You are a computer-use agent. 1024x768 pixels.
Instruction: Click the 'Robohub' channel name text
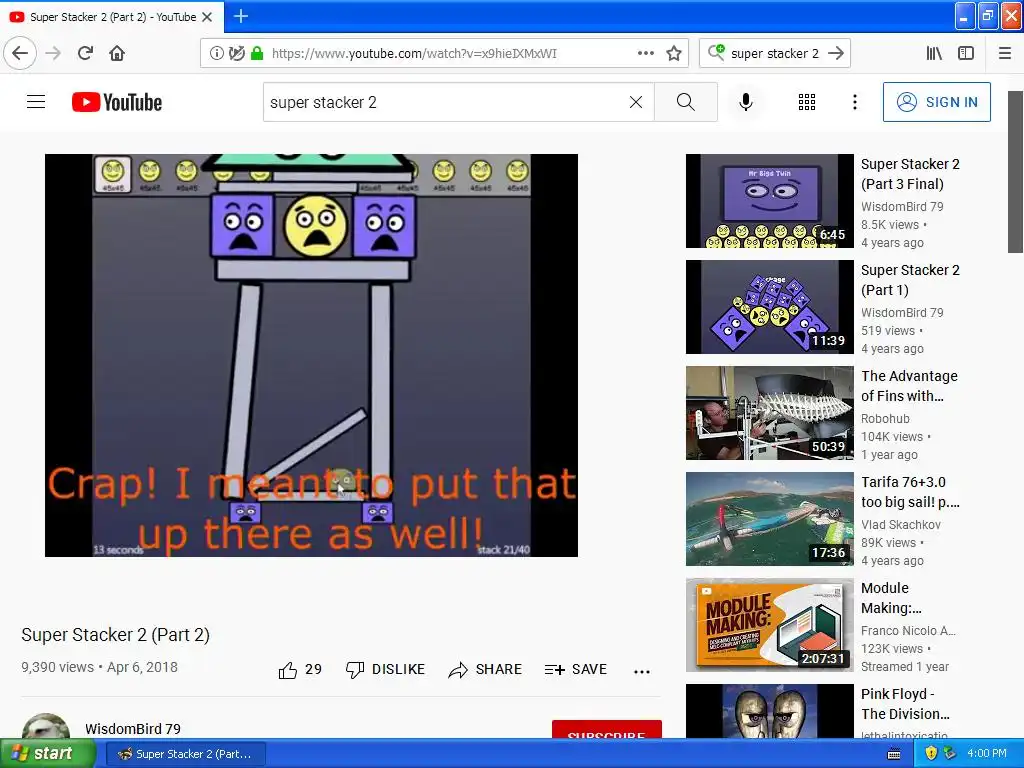(885, 419)
